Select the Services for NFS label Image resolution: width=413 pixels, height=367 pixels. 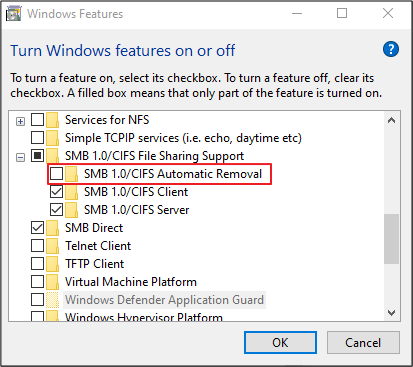pyautogui.click(x=107, y=120)
